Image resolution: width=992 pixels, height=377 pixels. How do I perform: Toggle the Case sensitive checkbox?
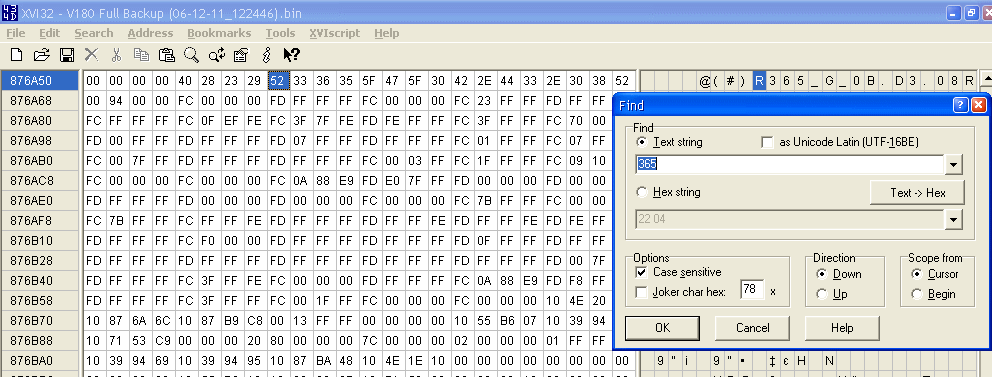tap(642, 273)
